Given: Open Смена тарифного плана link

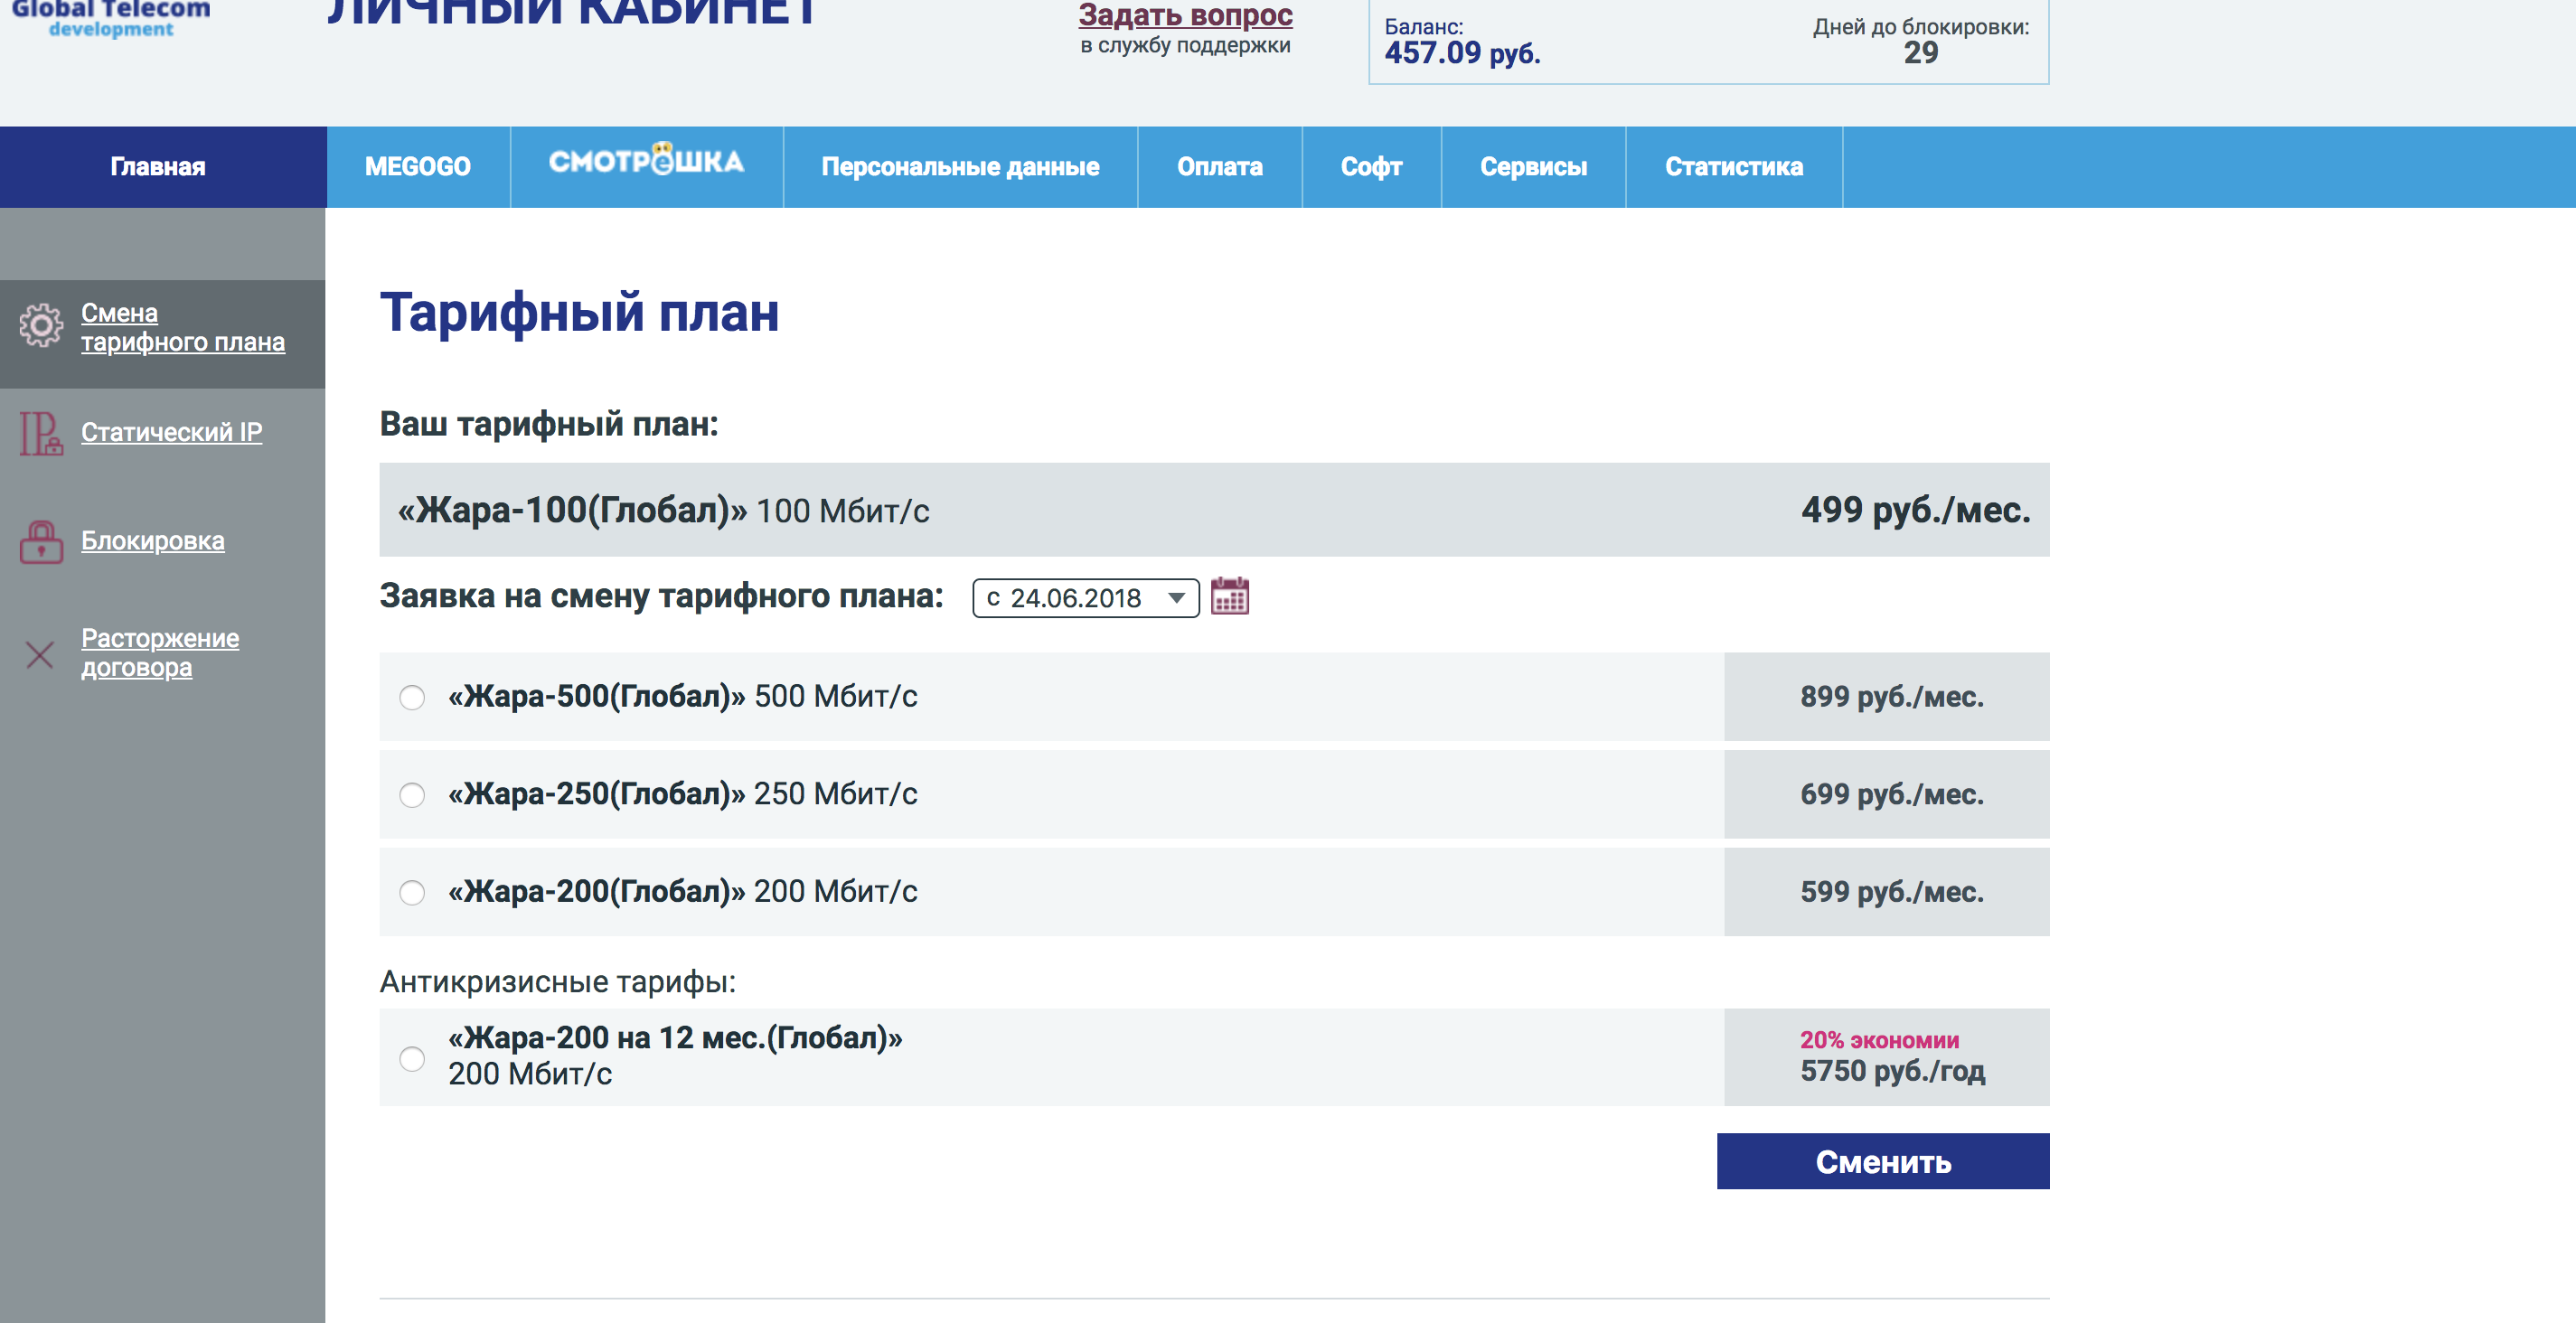Looking at the screenshot, I should (183, 327).
